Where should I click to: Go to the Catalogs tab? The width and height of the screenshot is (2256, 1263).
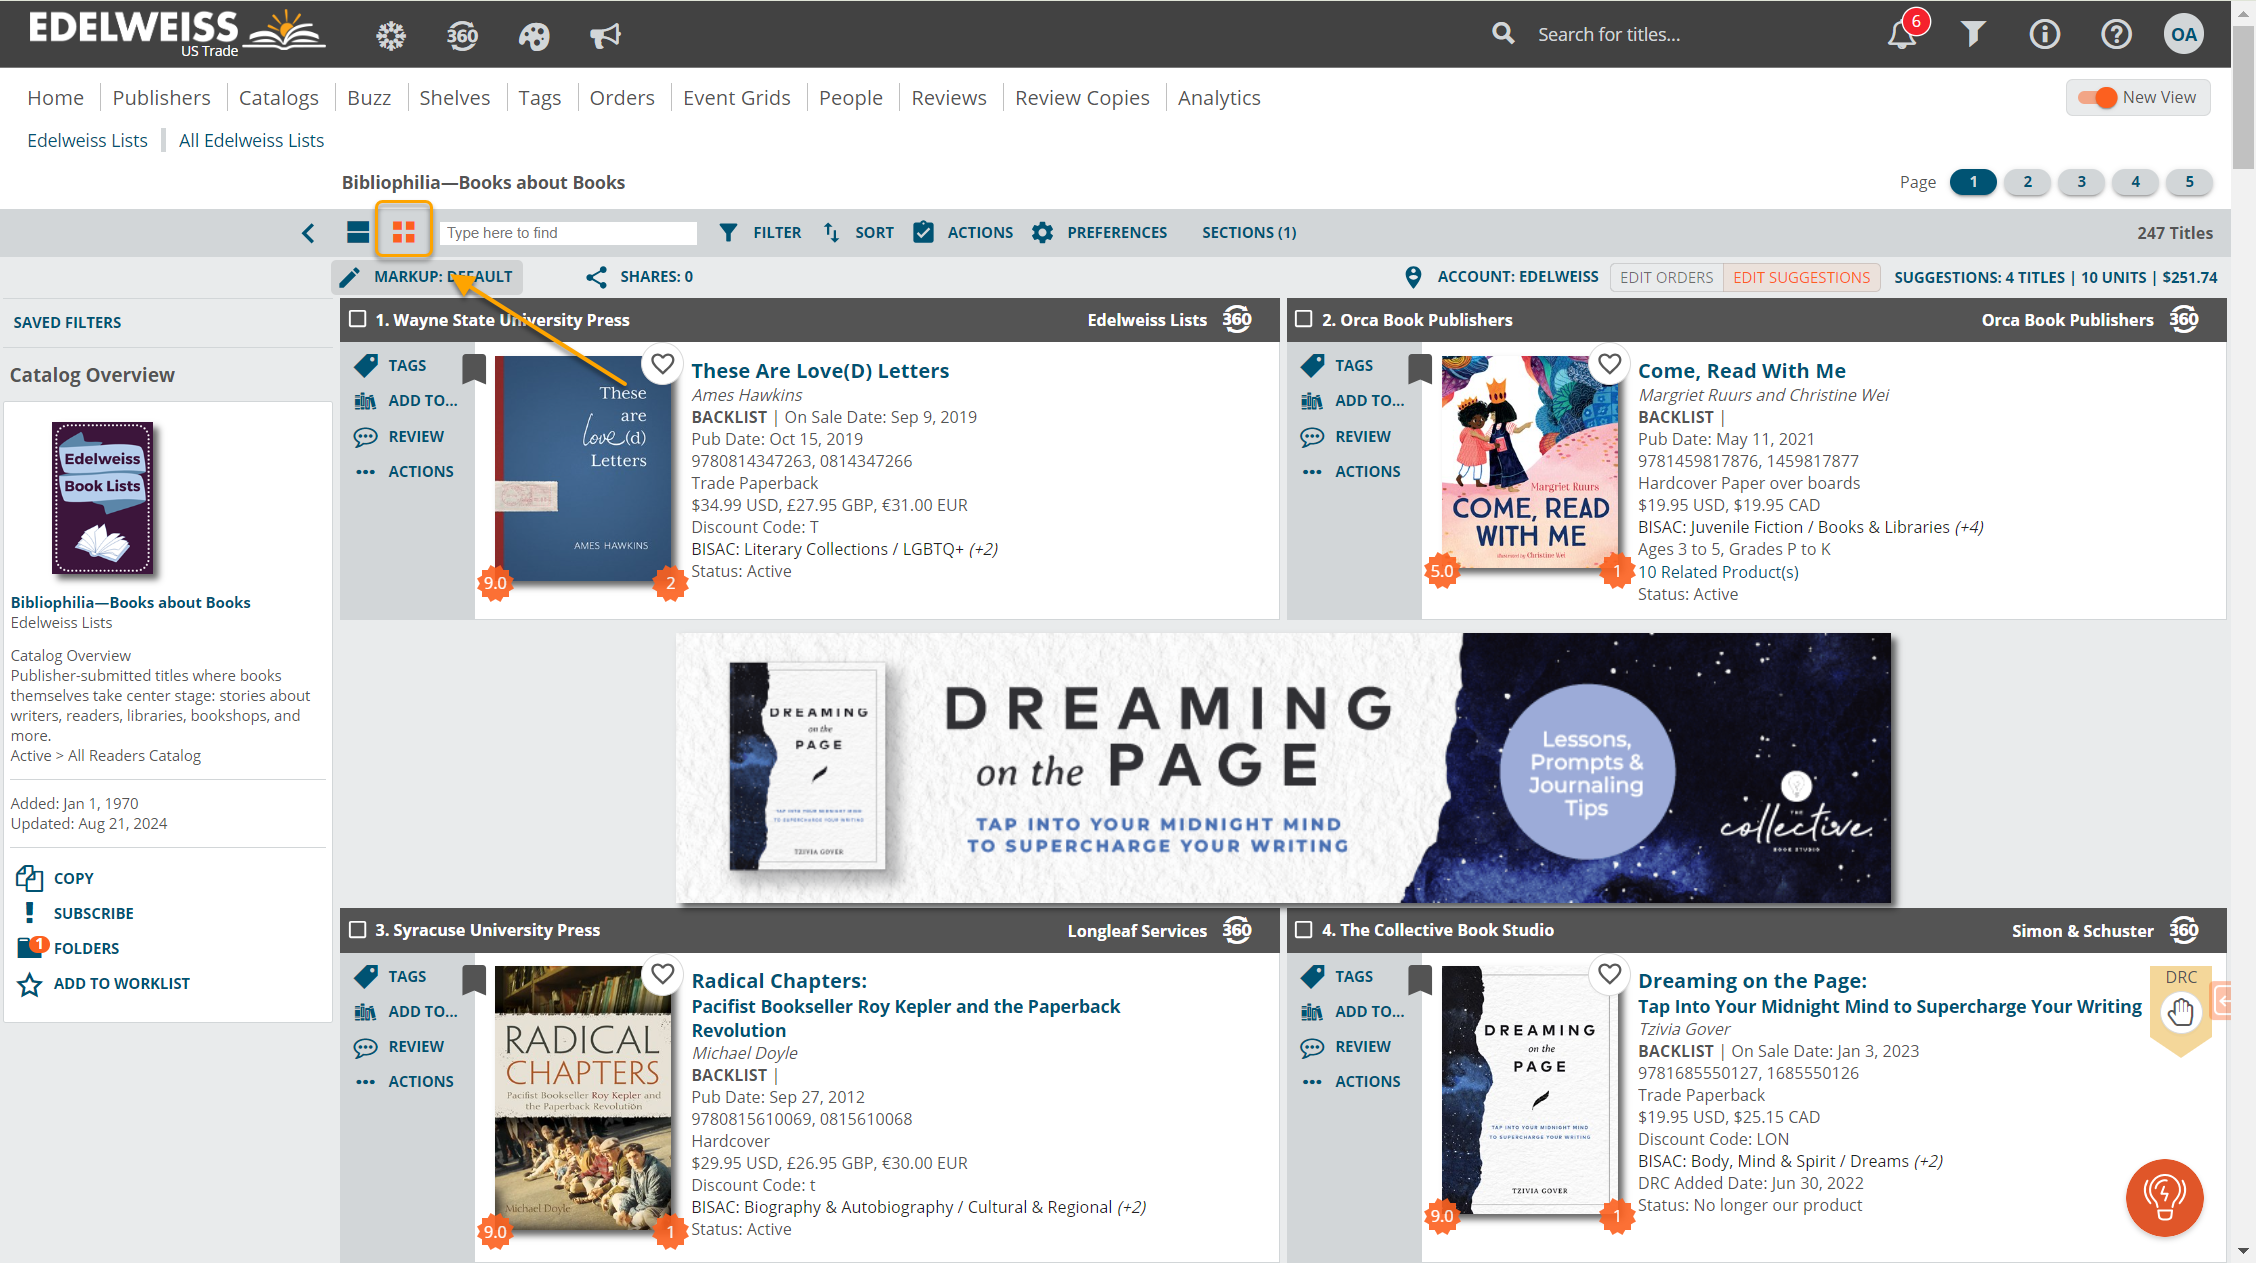278,98
